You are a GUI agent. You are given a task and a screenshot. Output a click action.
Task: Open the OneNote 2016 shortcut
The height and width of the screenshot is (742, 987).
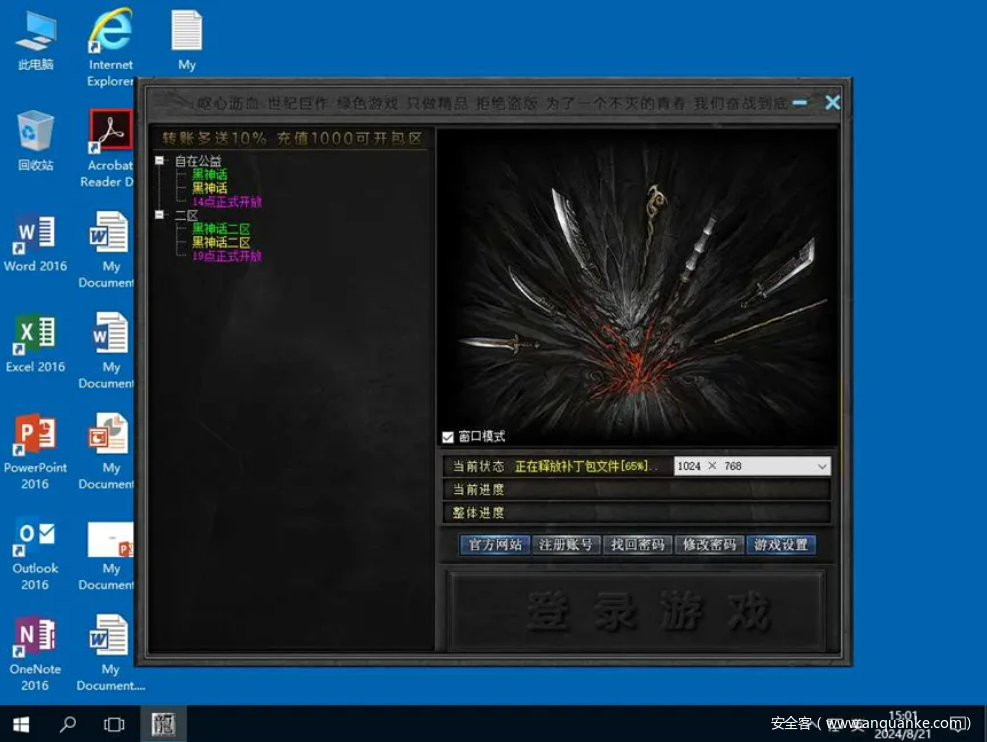(x=35, y=655)
